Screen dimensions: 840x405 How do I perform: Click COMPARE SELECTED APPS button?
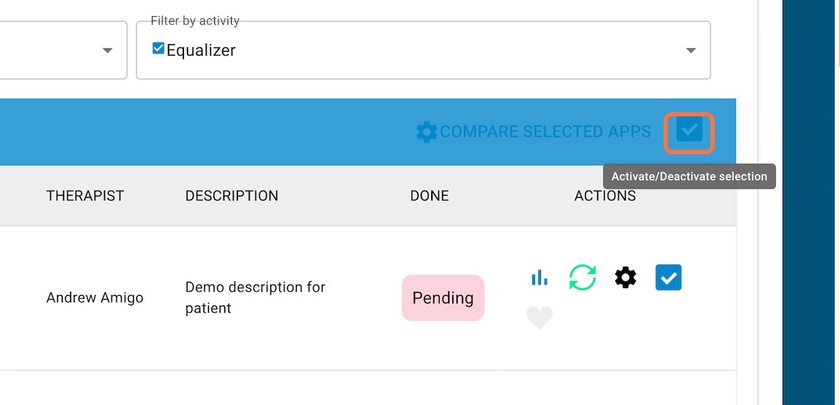(534, 132)
